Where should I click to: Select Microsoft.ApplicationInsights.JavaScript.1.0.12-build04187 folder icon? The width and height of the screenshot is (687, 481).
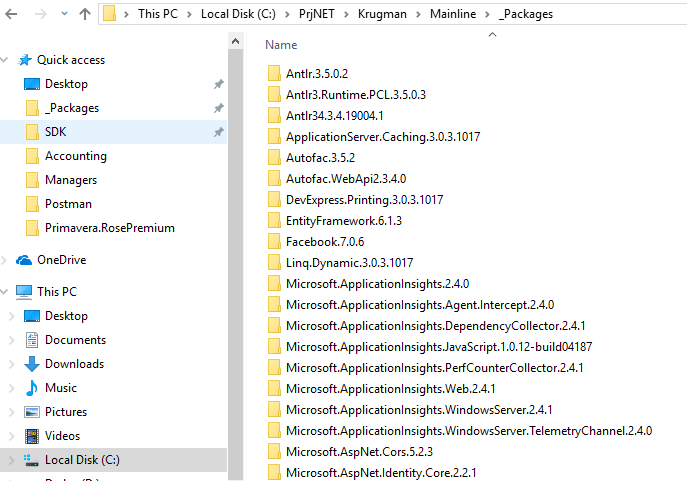[274, 347]
